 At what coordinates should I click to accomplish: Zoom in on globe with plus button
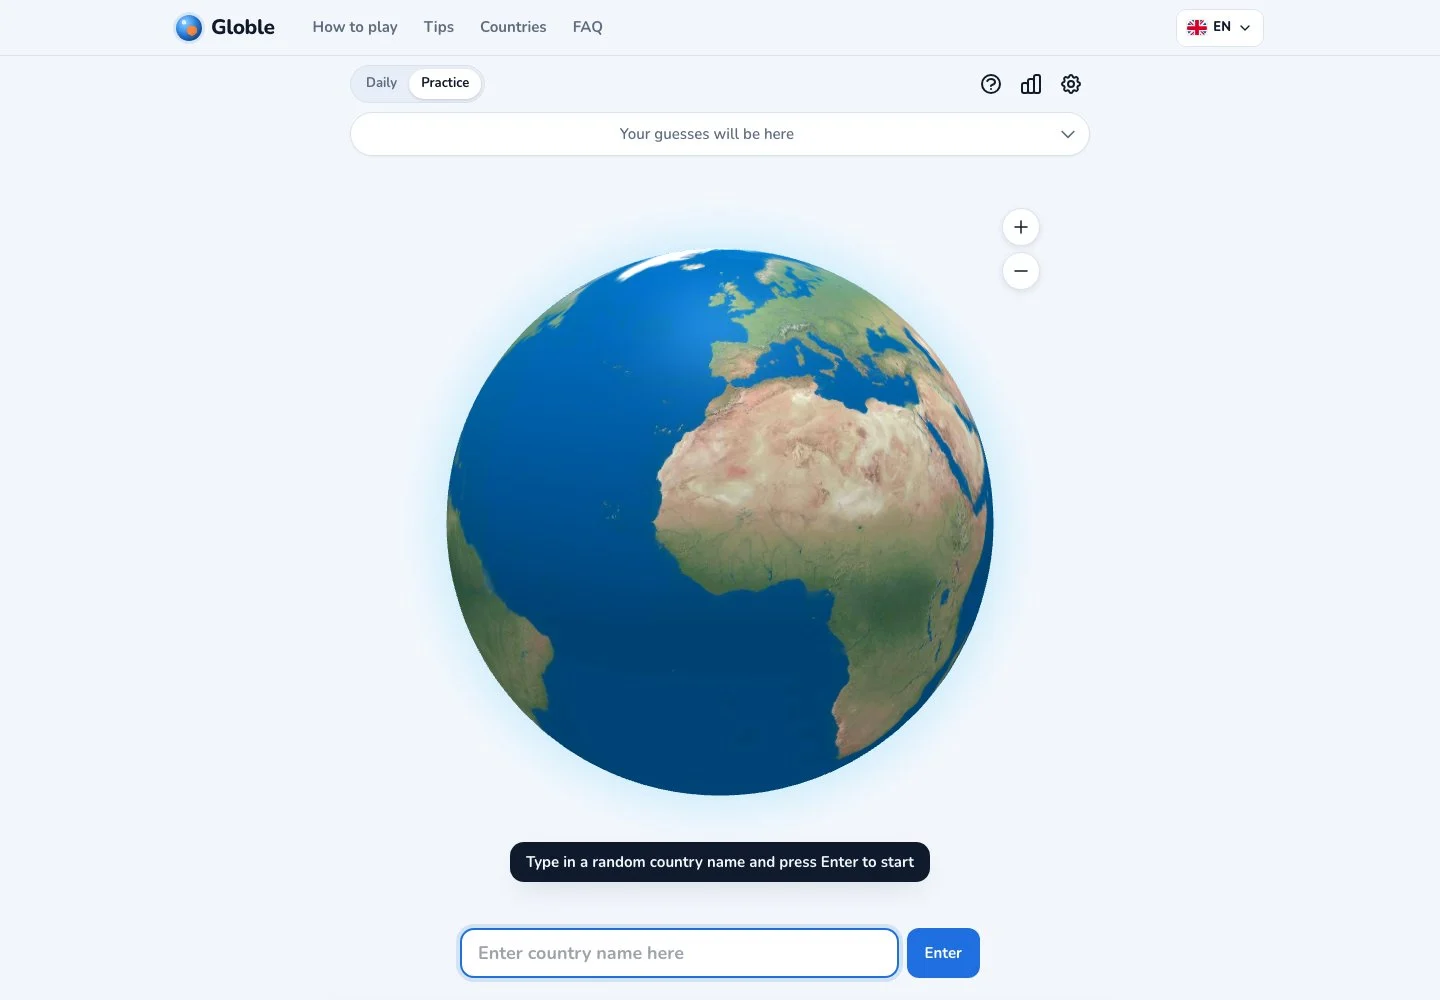point(1021,227)
